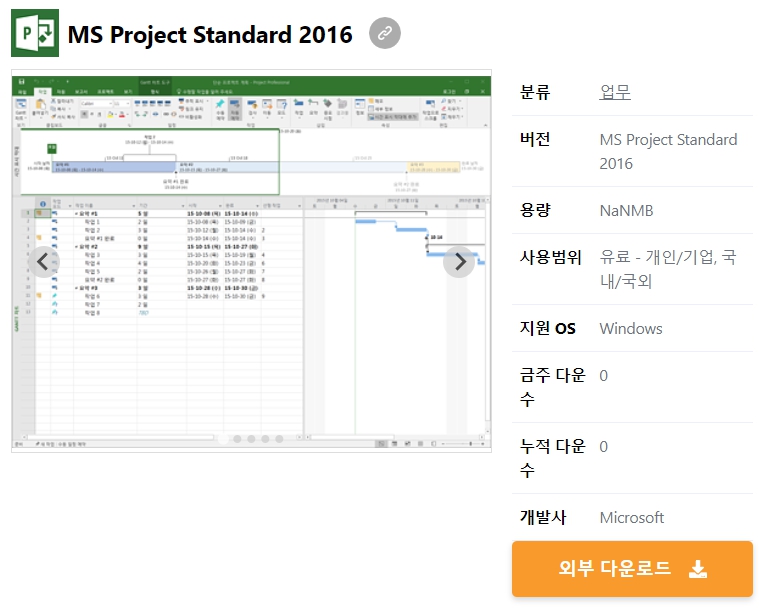Click the 개발사 label
The height and width of the screenshot is (610, 759).
click(x=543, y=517)
